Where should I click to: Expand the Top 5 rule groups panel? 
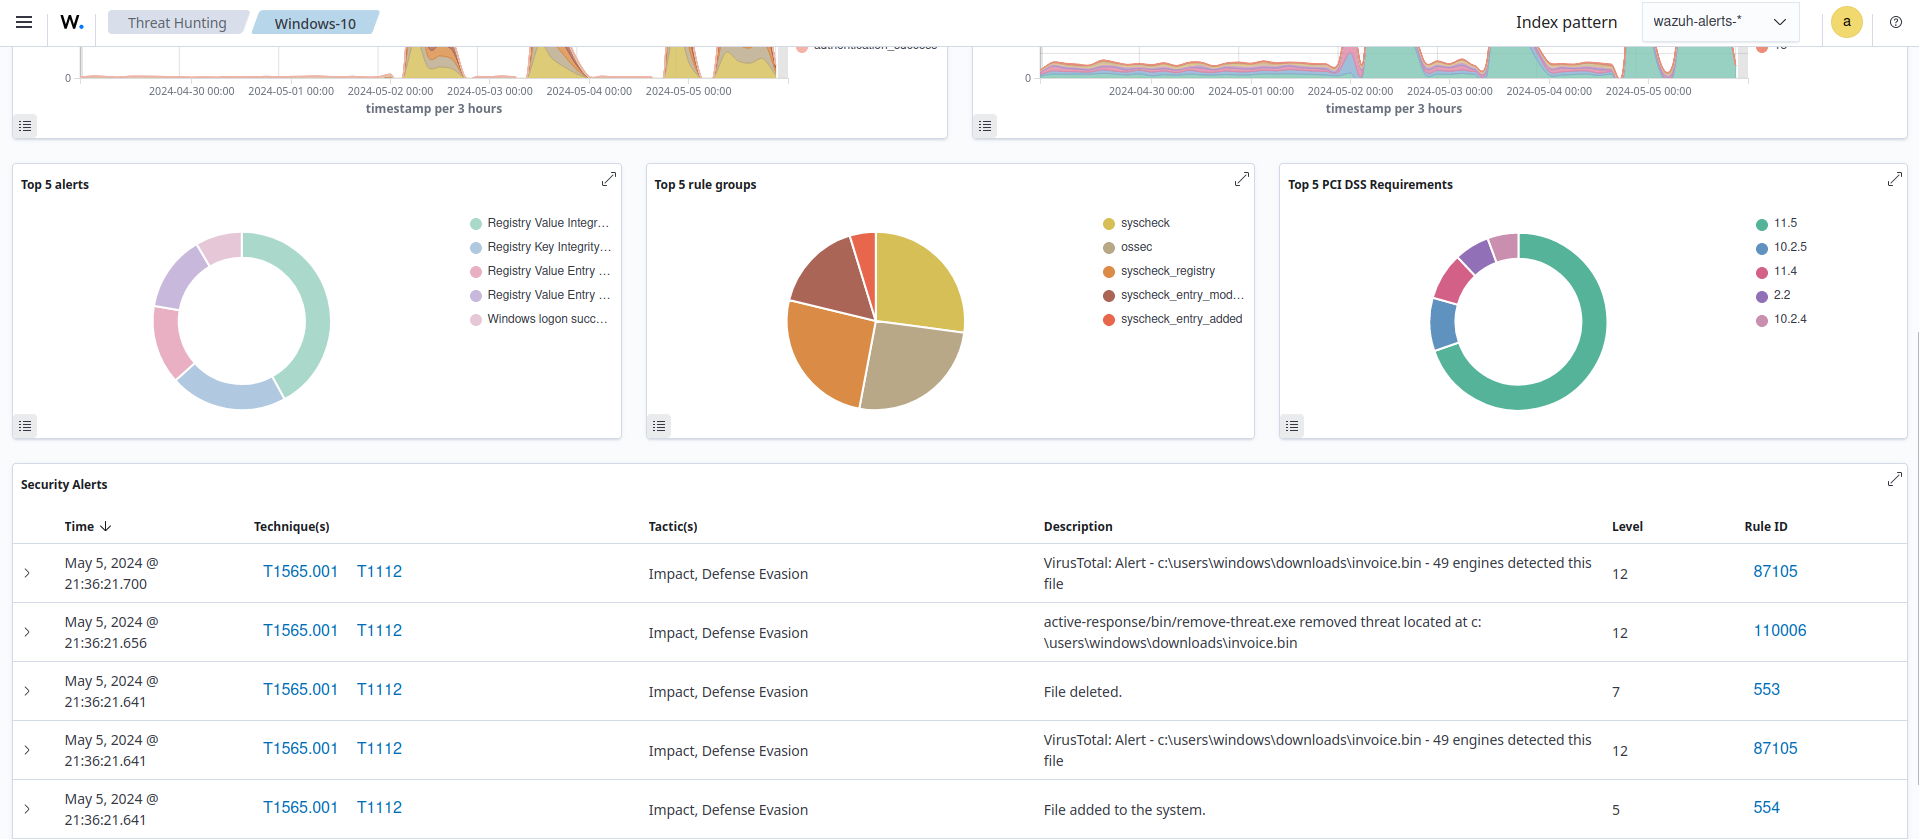coord(1241,179)
